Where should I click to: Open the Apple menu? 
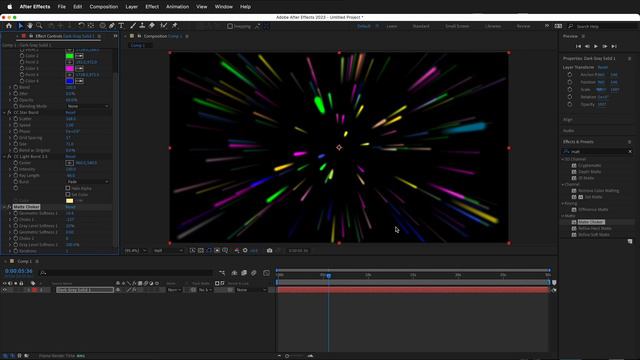[x=9, y=7]
